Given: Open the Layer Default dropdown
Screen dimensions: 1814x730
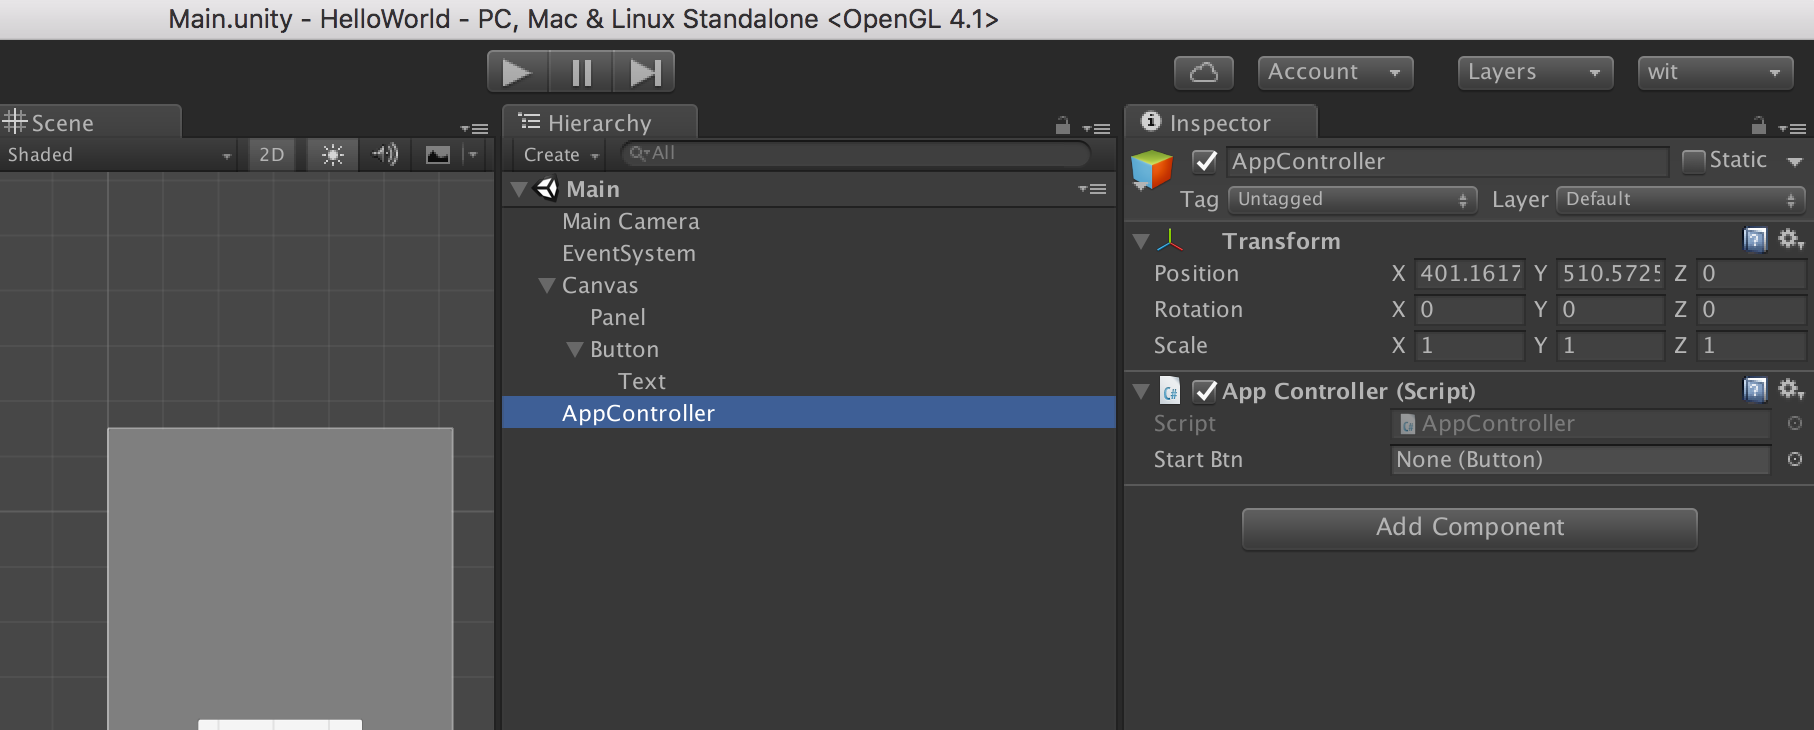Looking at the screenshot, I should pos(1681,200).
